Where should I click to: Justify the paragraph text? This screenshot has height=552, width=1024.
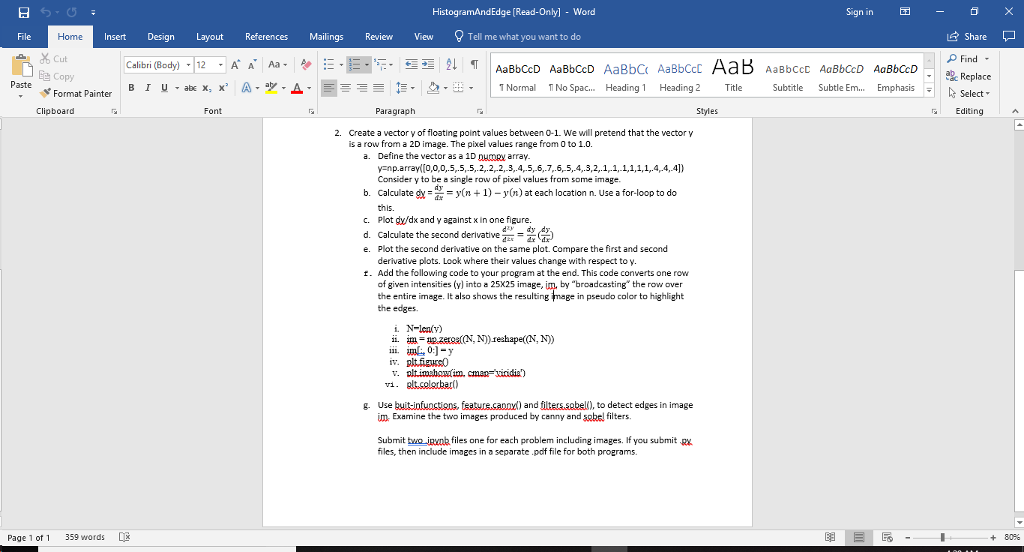point(379,88)
